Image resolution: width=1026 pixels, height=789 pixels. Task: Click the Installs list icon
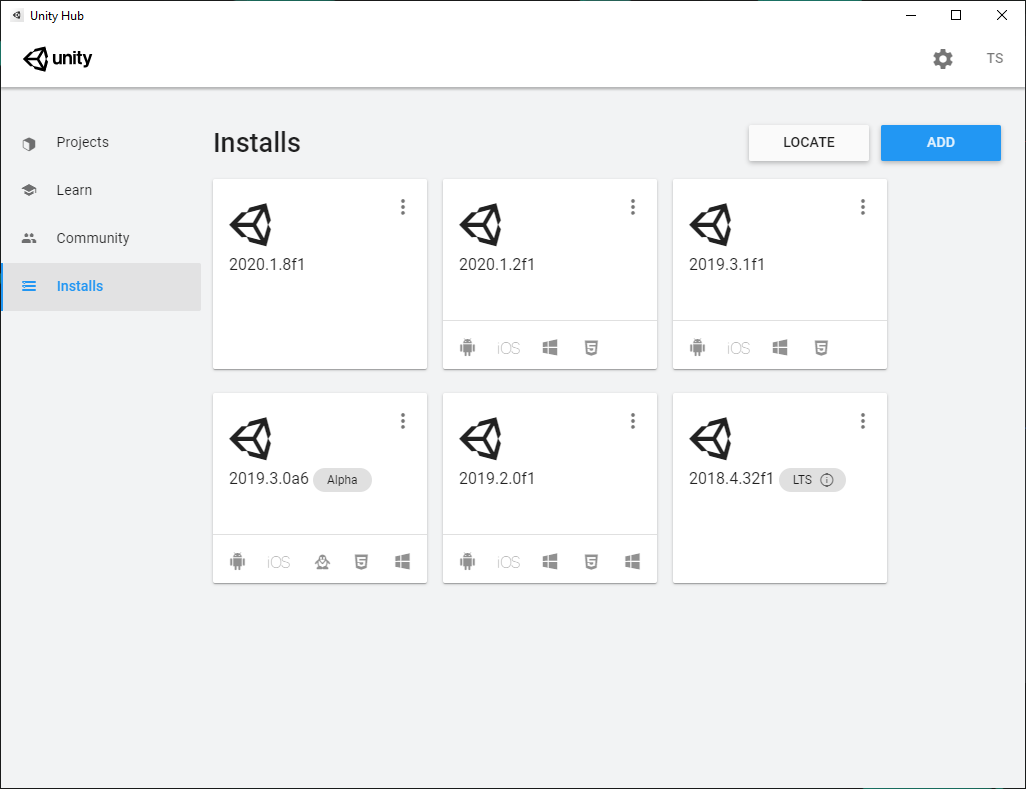29,286
